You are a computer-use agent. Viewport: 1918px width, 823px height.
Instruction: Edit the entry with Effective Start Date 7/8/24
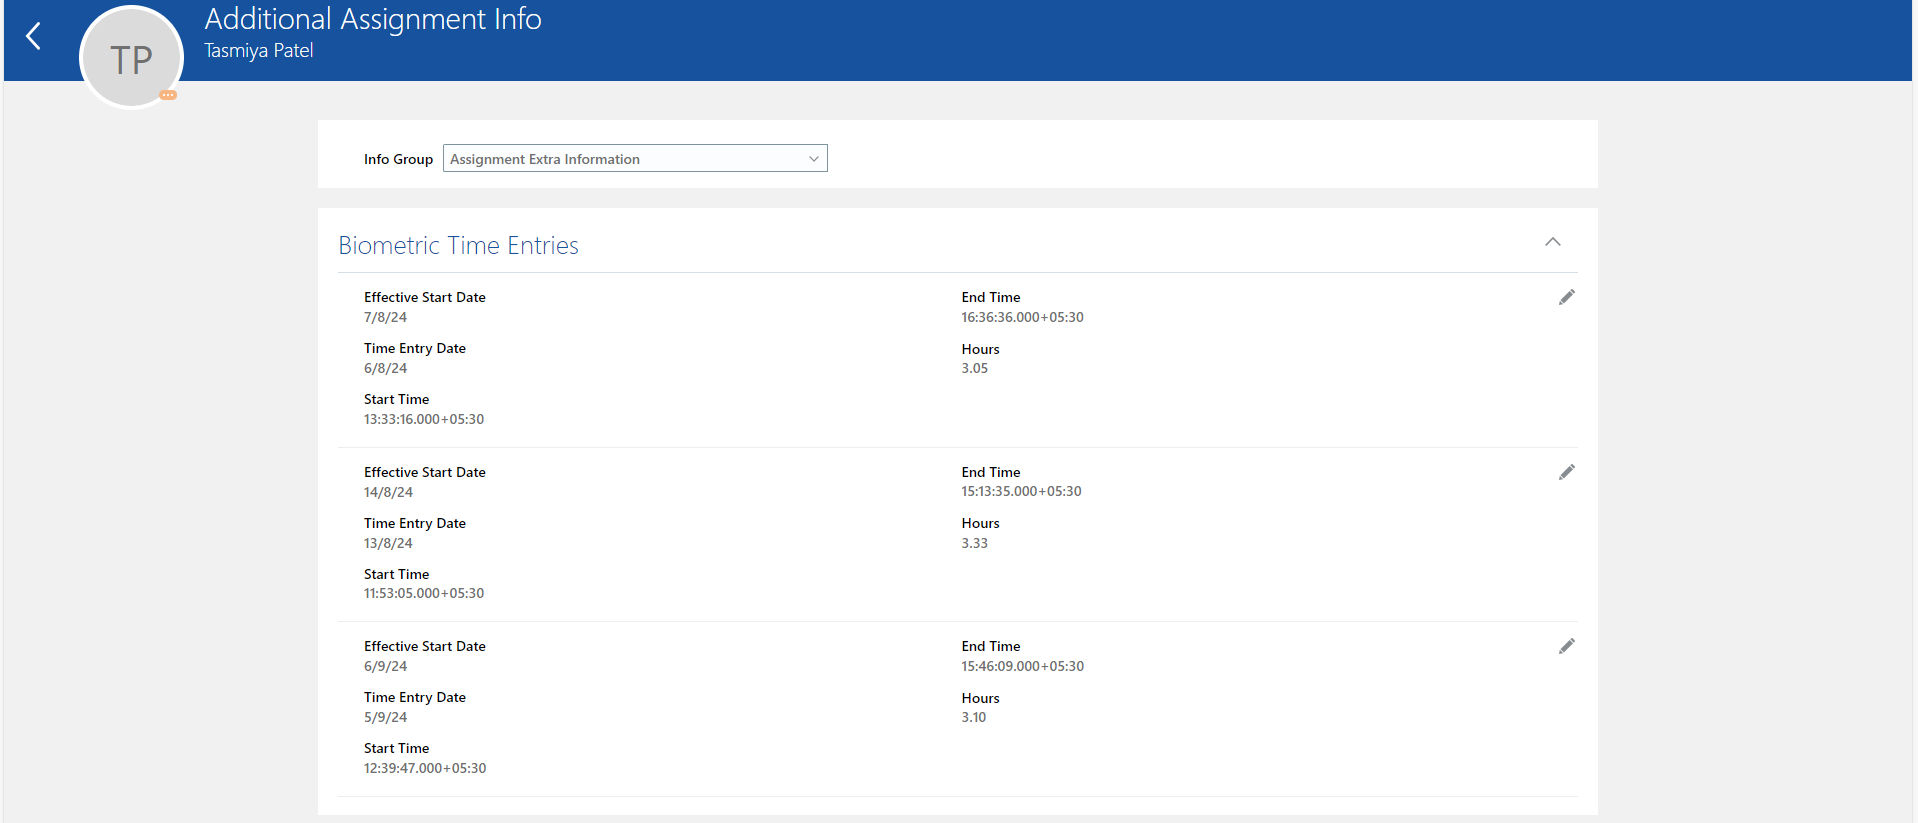pos(1566,297)
